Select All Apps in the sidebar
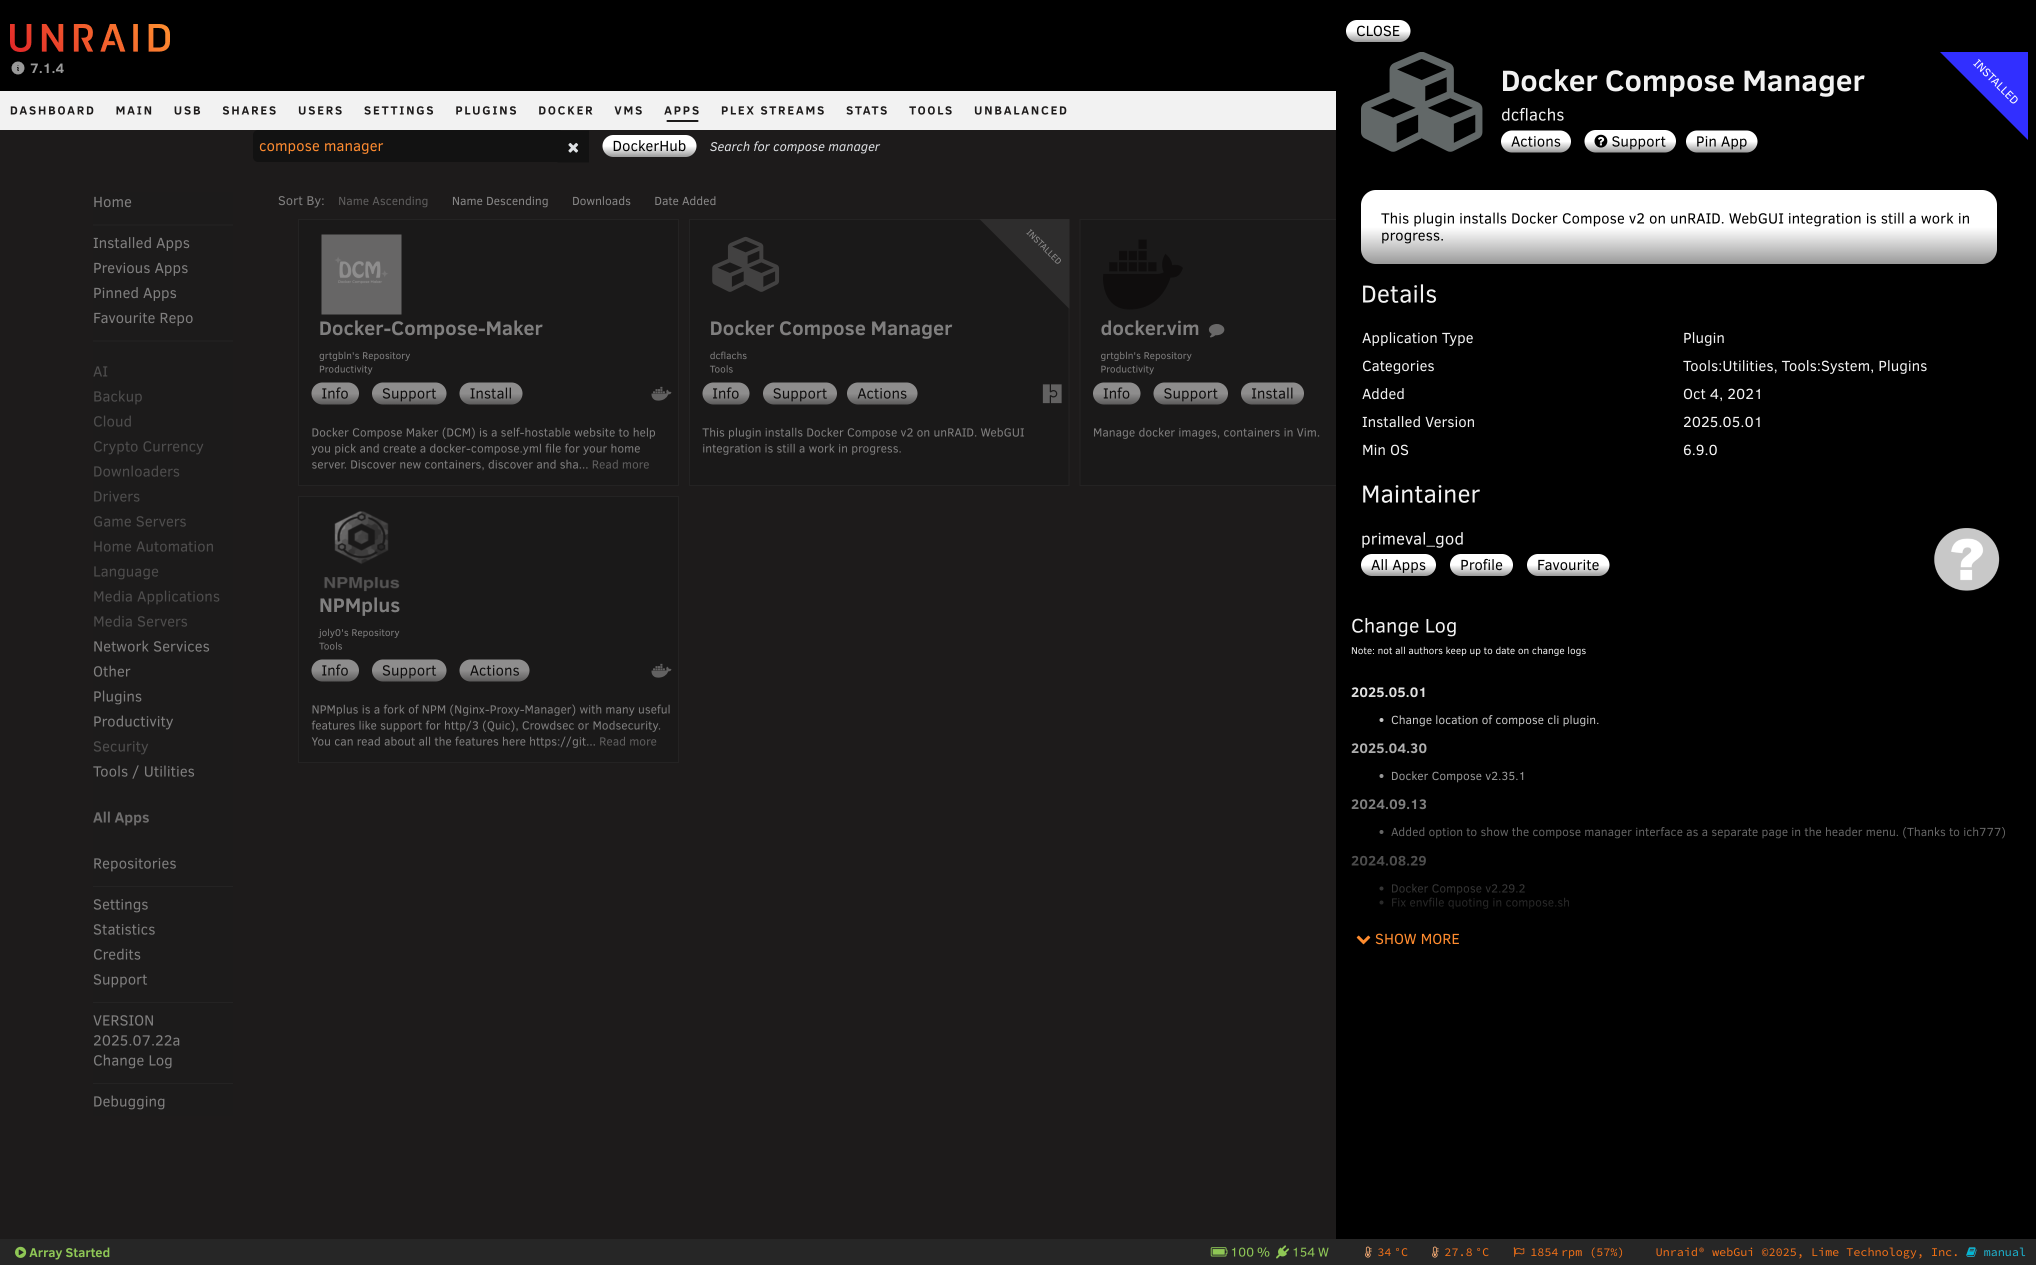 click(121, 818)
